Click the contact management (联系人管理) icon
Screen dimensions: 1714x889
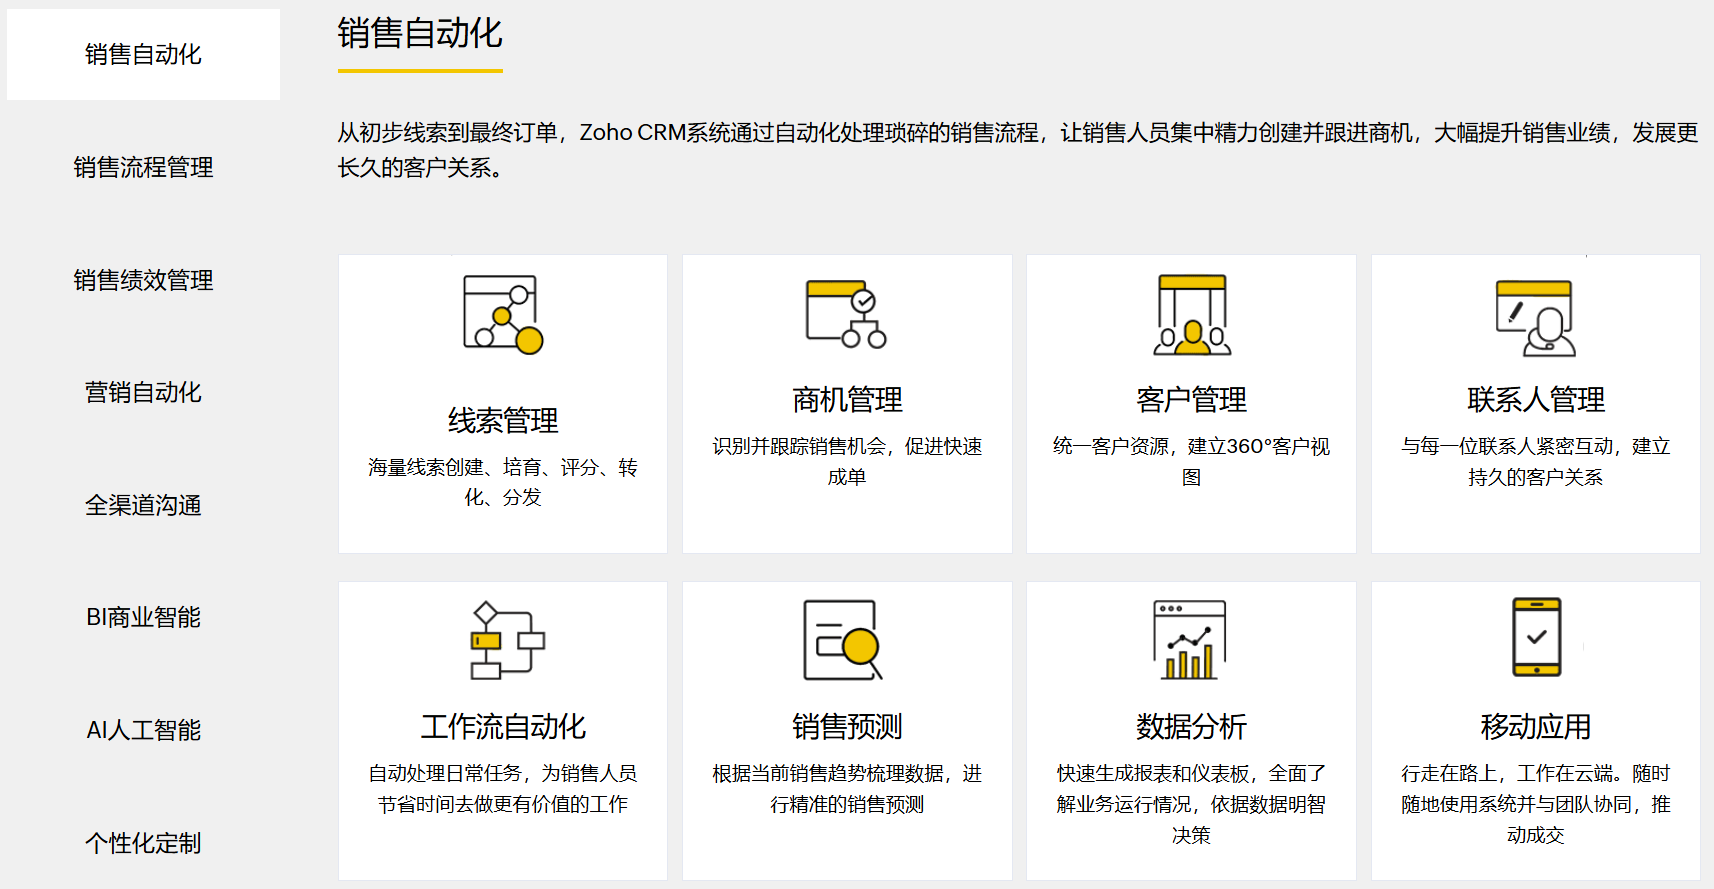click(x=1536, y=318)
